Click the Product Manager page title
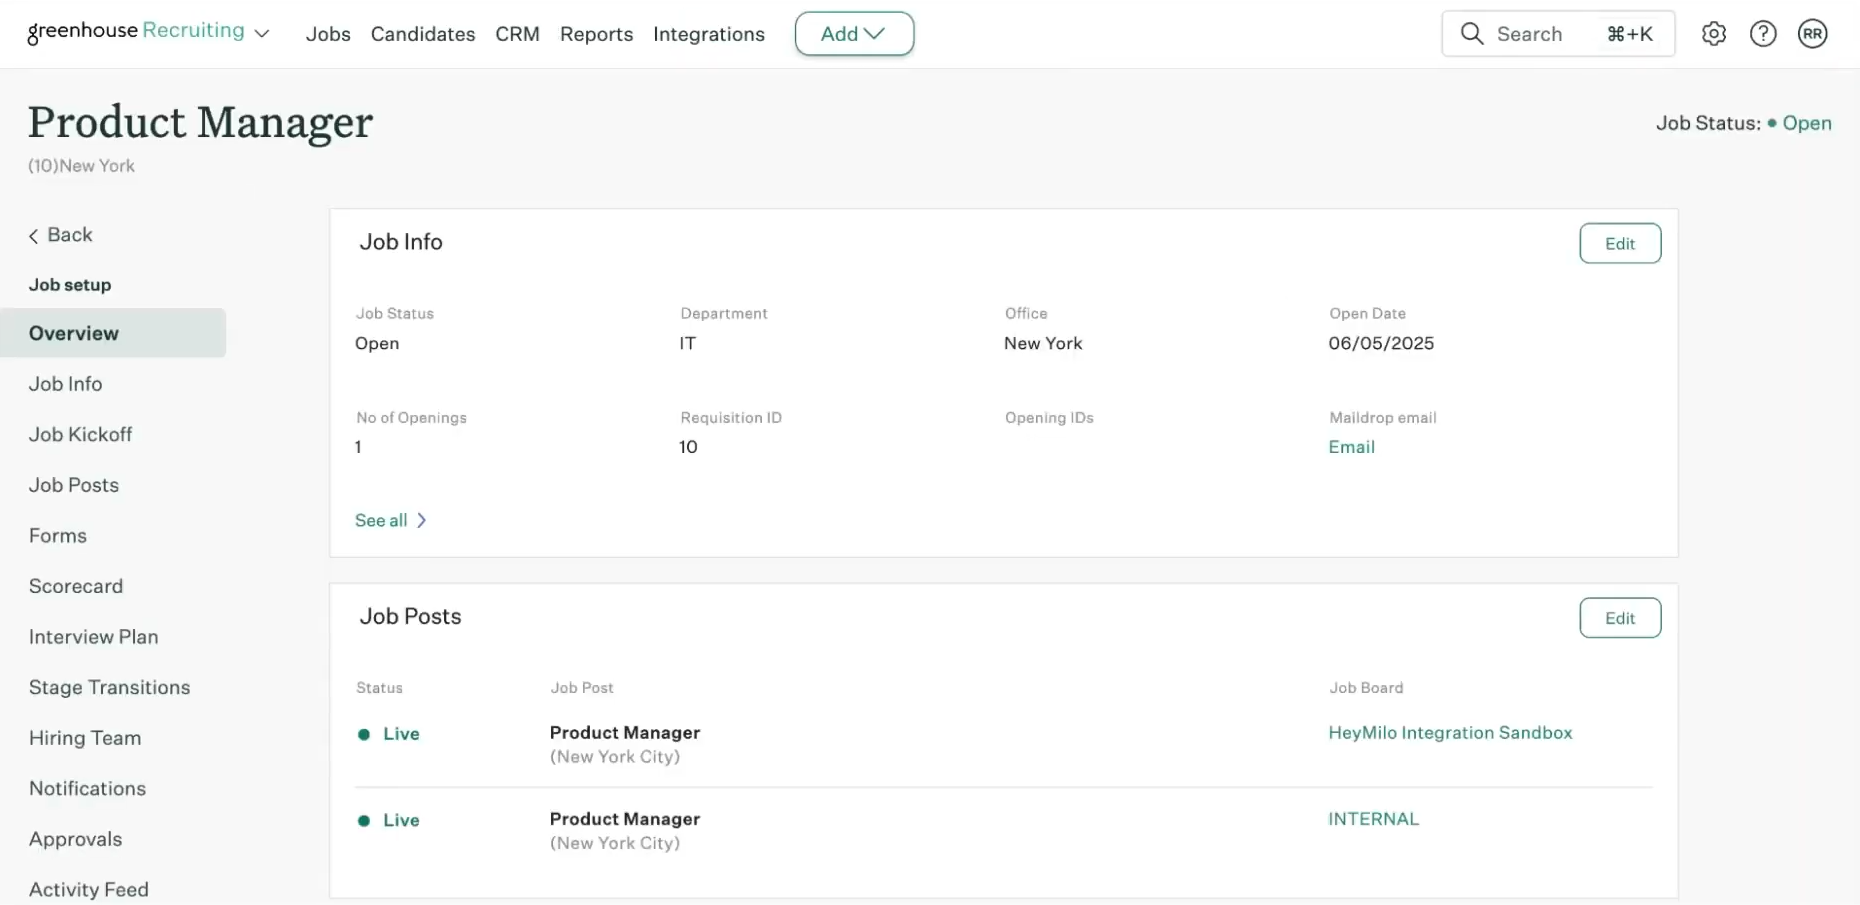Viewport: 1860px width, 905px height. 200,122
